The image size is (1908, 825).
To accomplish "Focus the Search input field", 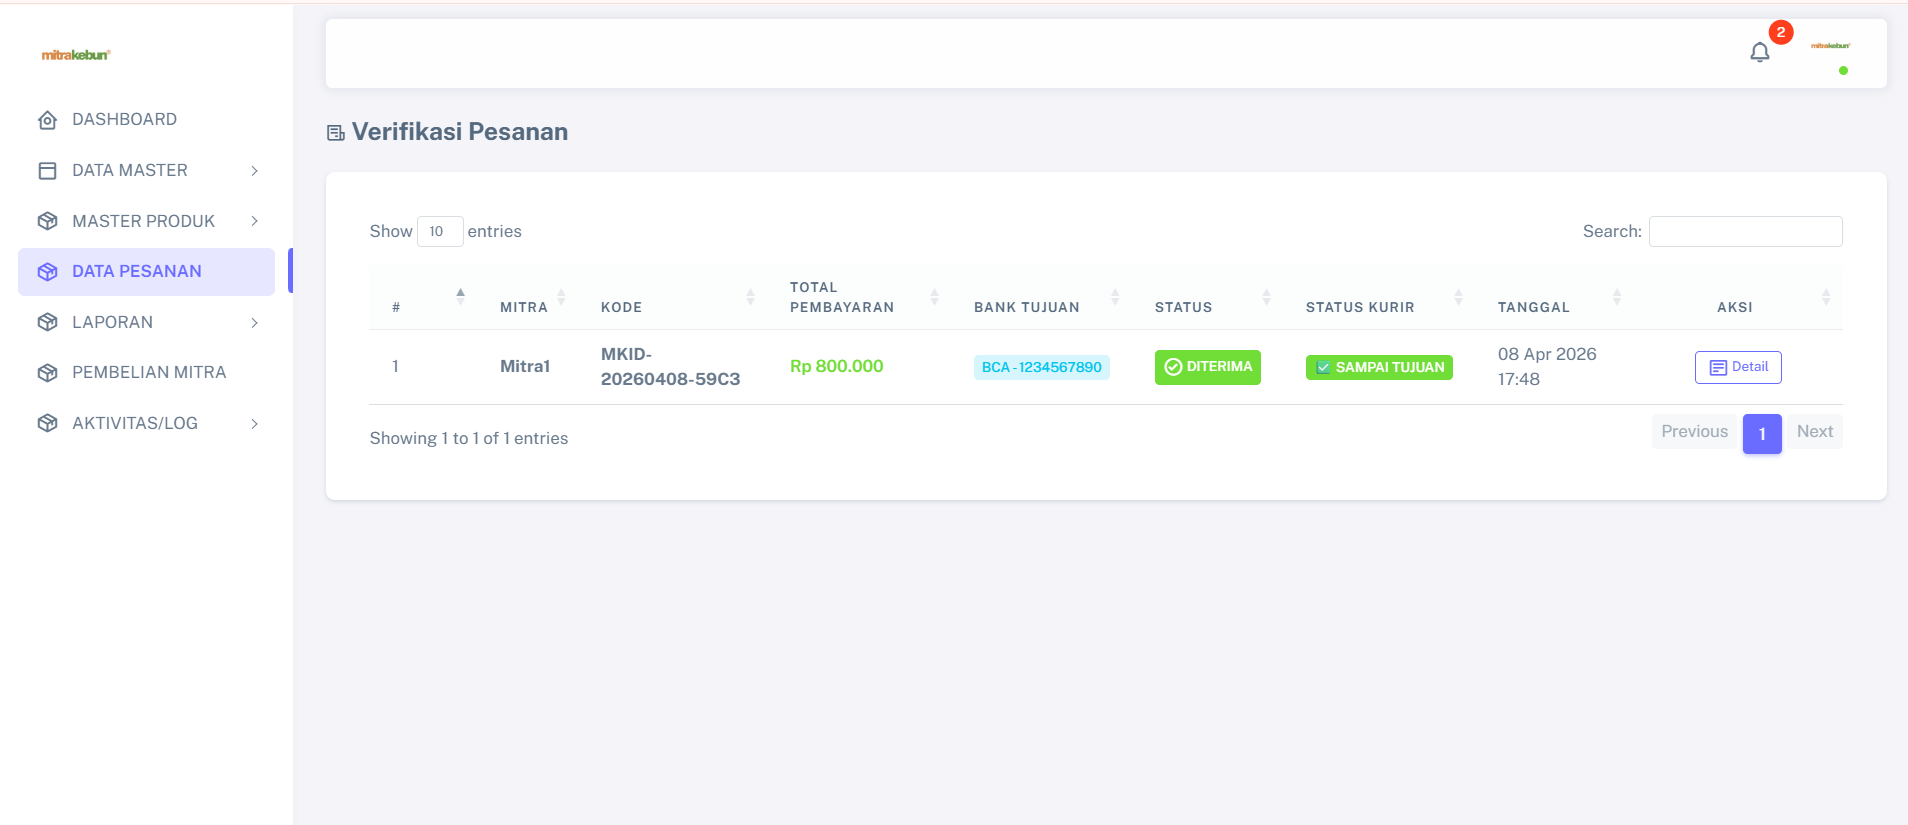I will [x=1745, y=231].
